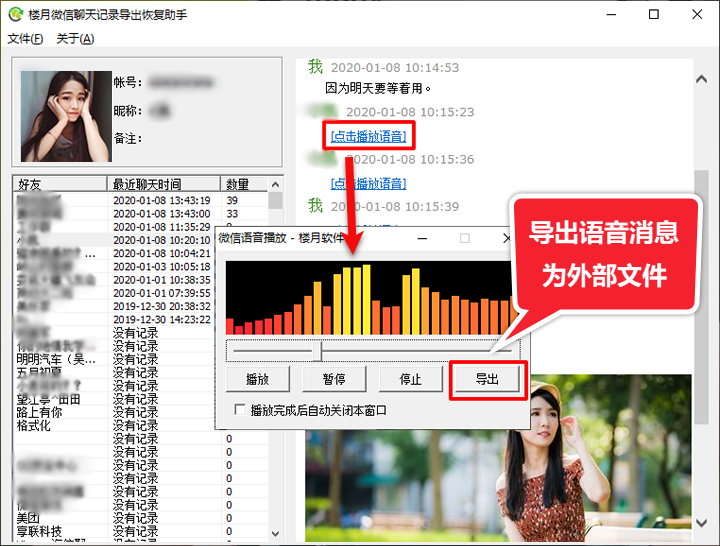The width and height of the screenshot is (720, 546).
Task: Click the app logo in title bar
Action: 15,14
